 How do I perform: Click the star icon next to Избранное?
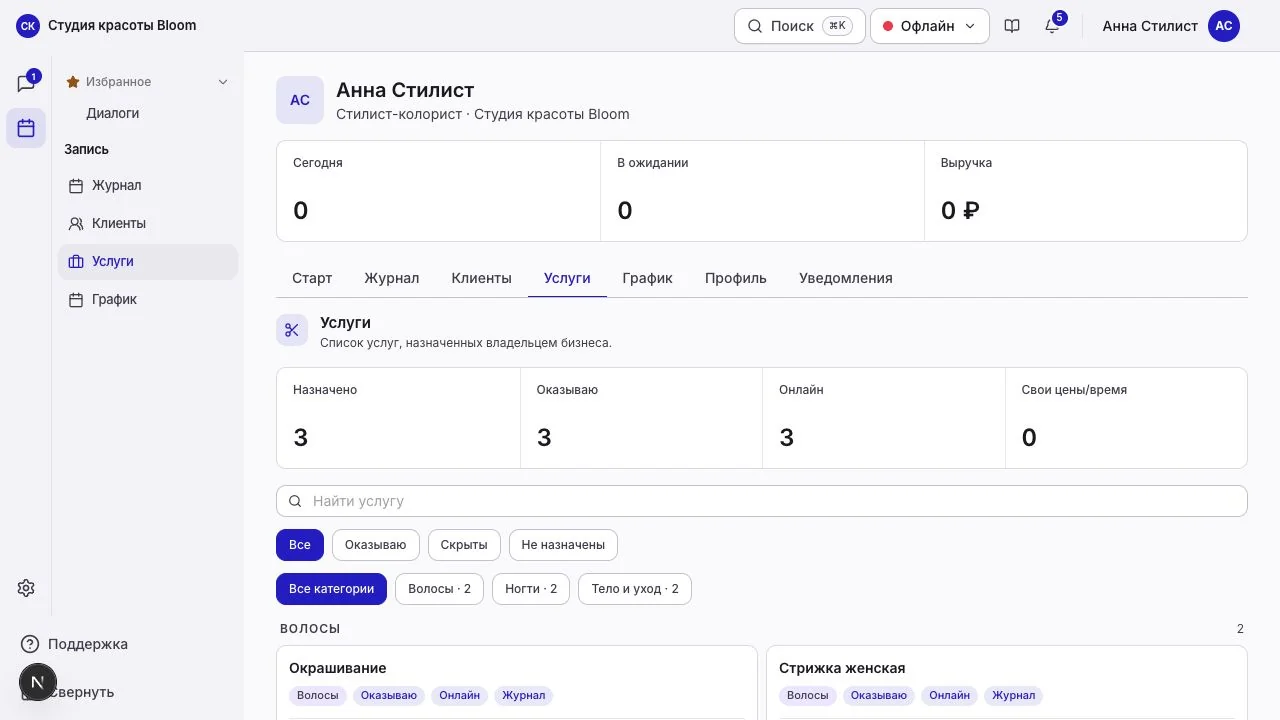coord(73,82)
